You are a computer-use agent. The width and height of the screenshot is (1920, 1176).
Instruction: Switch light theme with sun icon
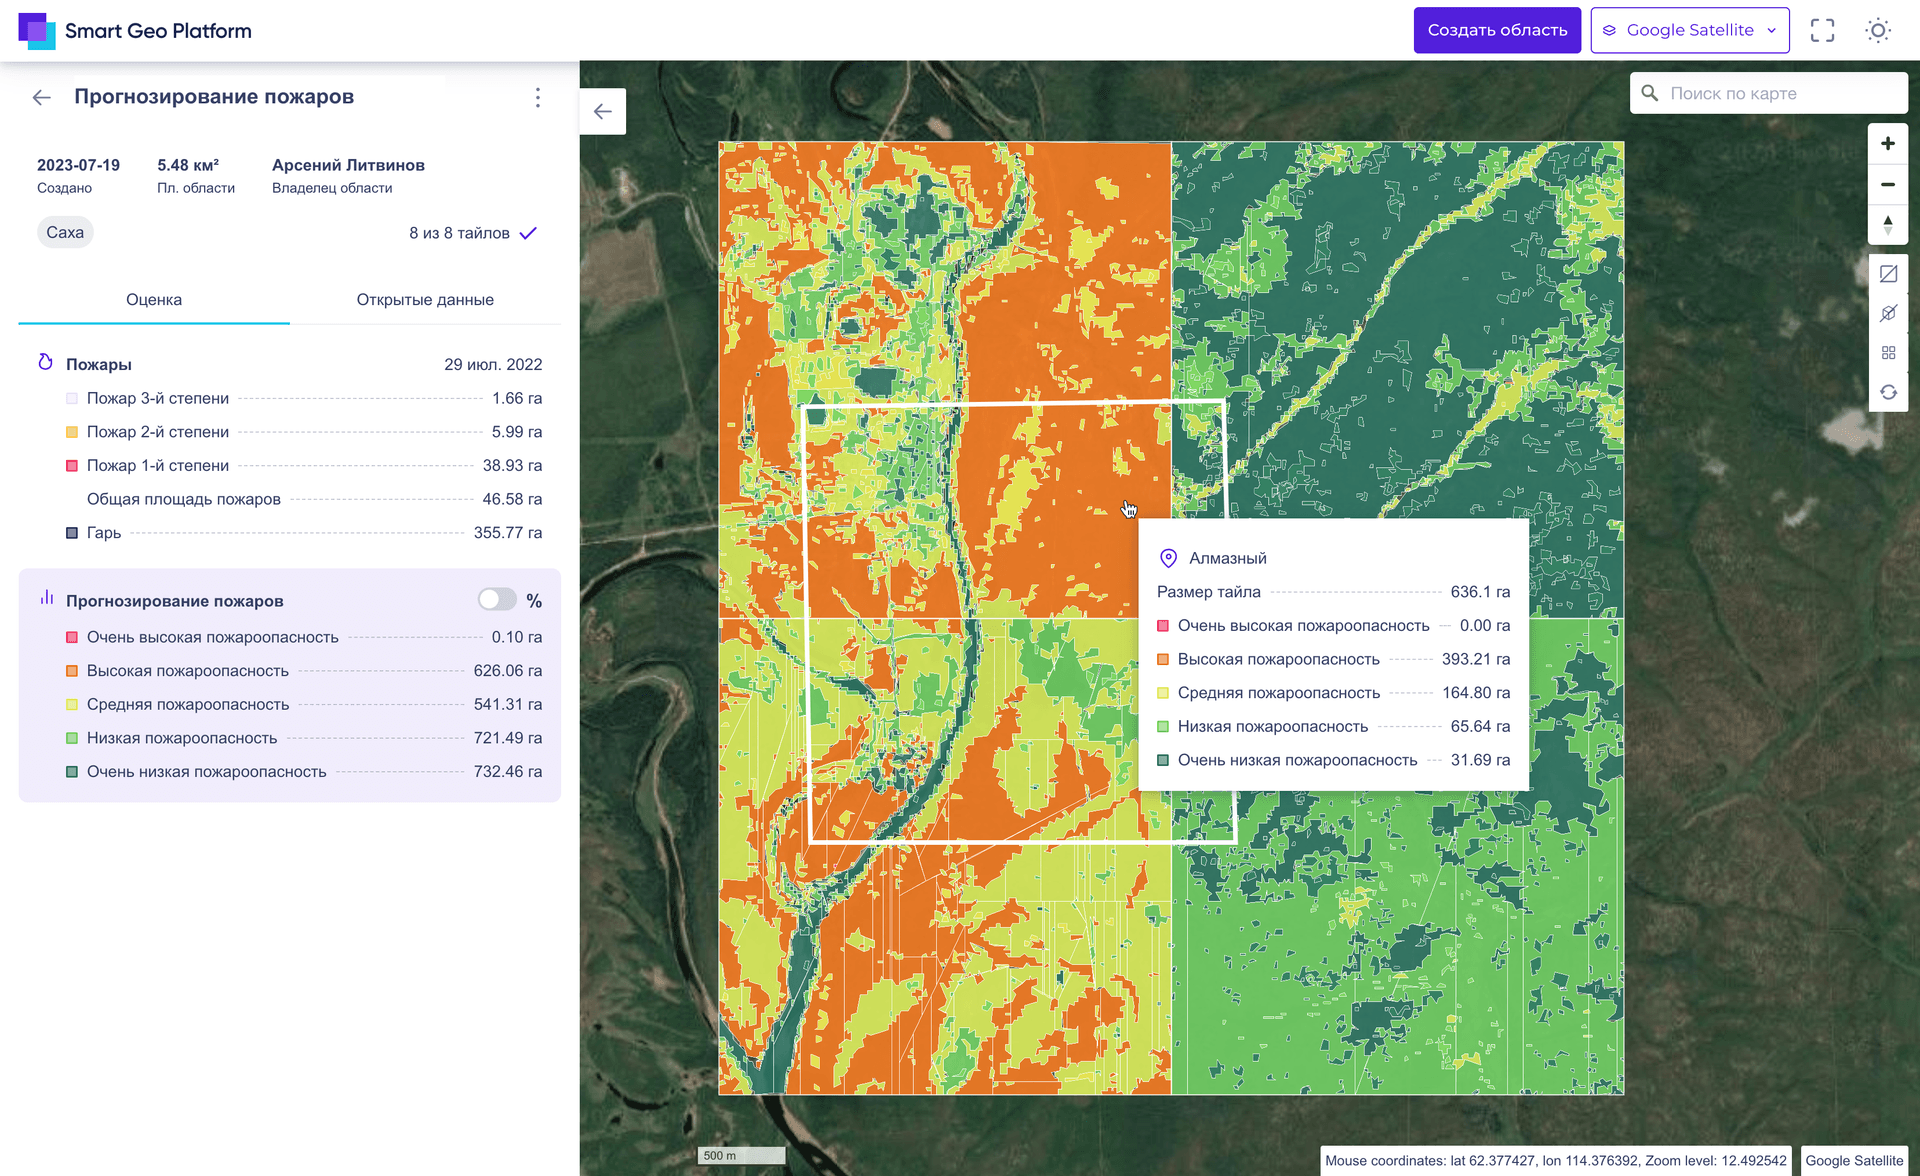click(1878, 30)
